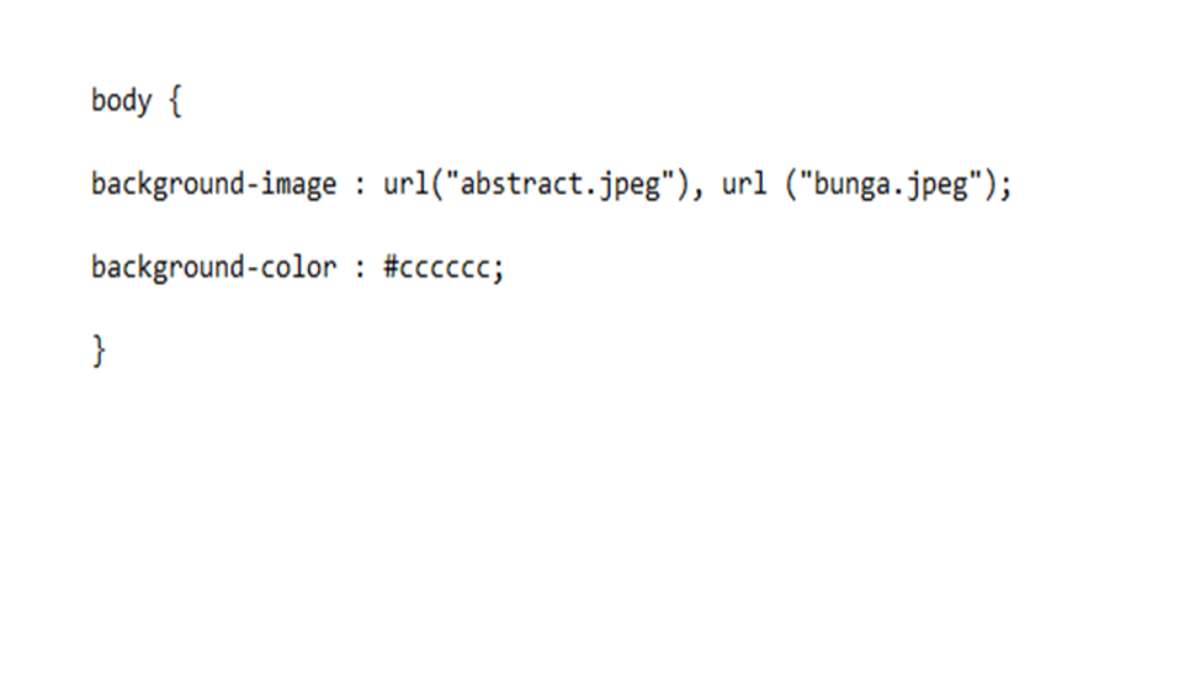
Task: Click the second url keyword before bunga
Action: [x=743, y=184]
